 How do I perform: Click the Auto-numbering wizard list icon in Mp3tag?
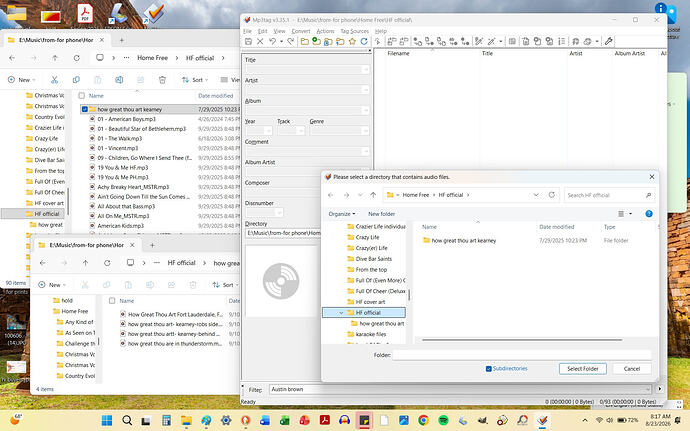[x=562, y=41]
